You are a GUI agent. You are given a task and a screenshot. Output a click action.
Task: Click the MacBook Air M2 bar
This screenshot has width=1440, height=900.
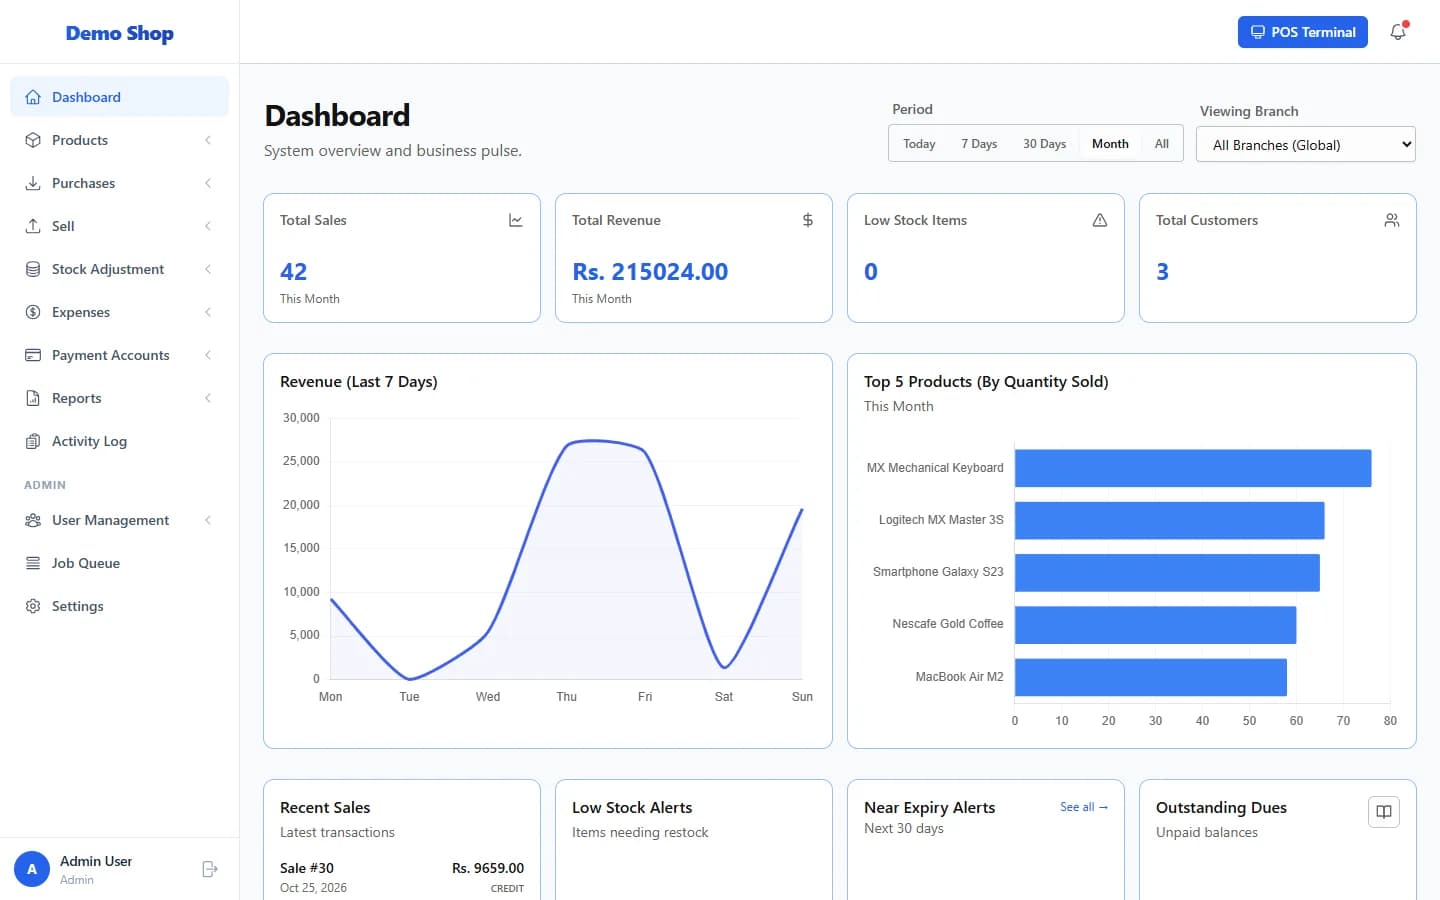coord(1151,677)
